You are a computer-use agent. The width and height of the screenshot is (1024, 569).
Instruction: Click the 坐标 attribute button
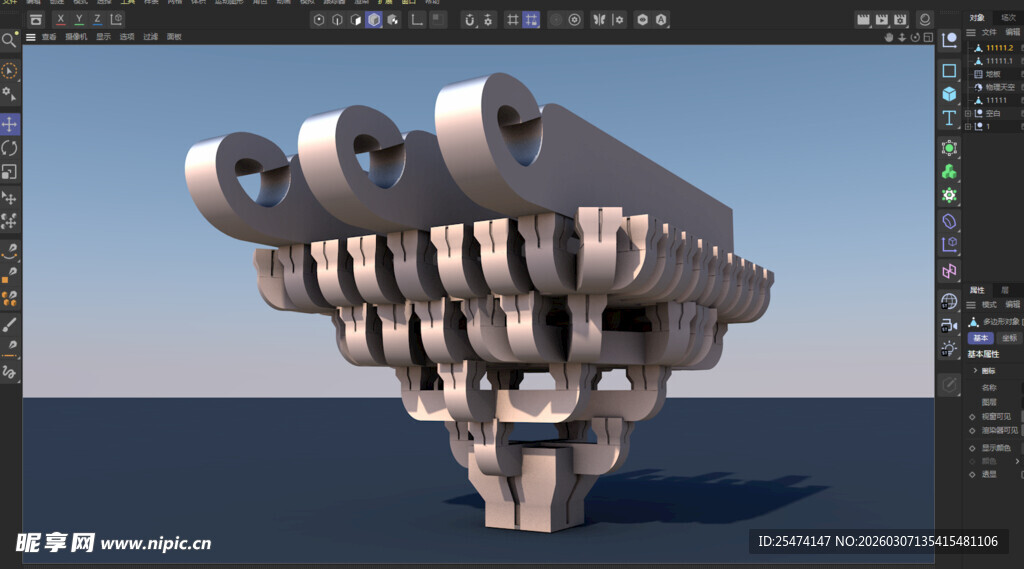coord(1009,338)
